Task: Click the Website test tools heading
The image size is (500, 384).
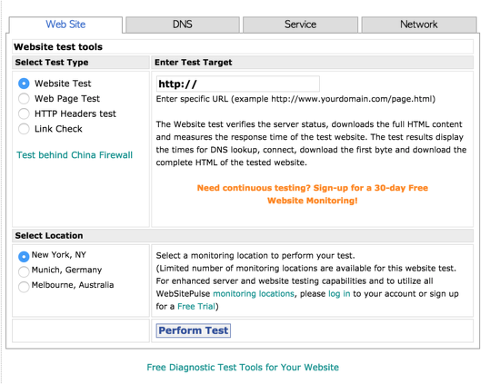Action: 58,47
